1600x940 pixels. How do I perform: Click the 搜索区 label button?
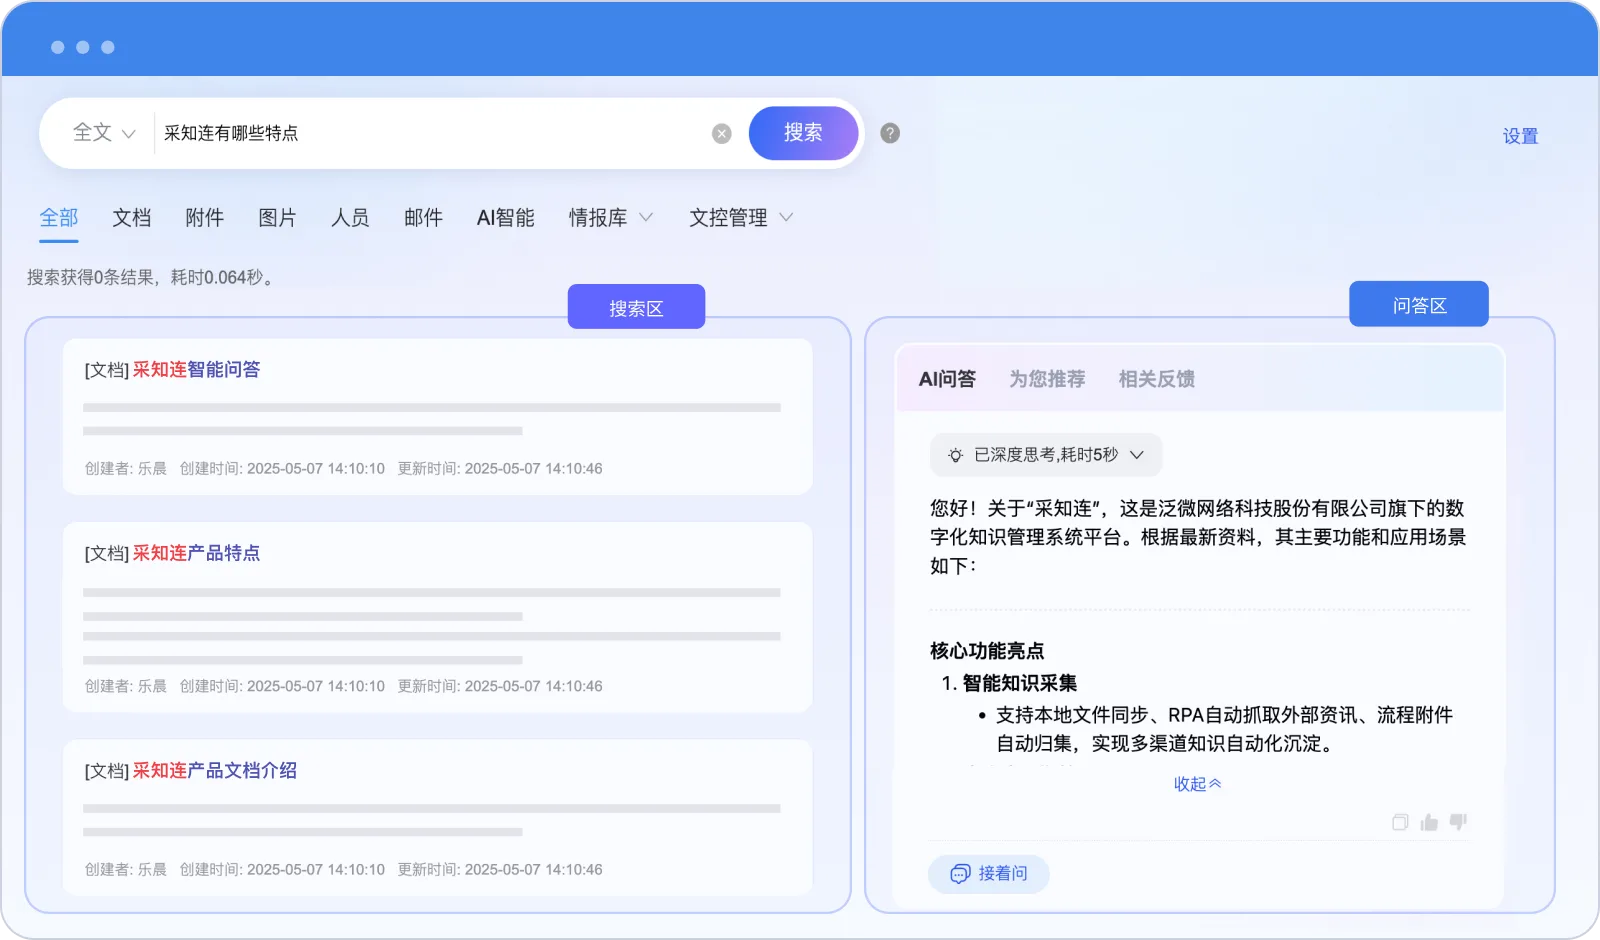pyautogui.click(x=636, y=307)
